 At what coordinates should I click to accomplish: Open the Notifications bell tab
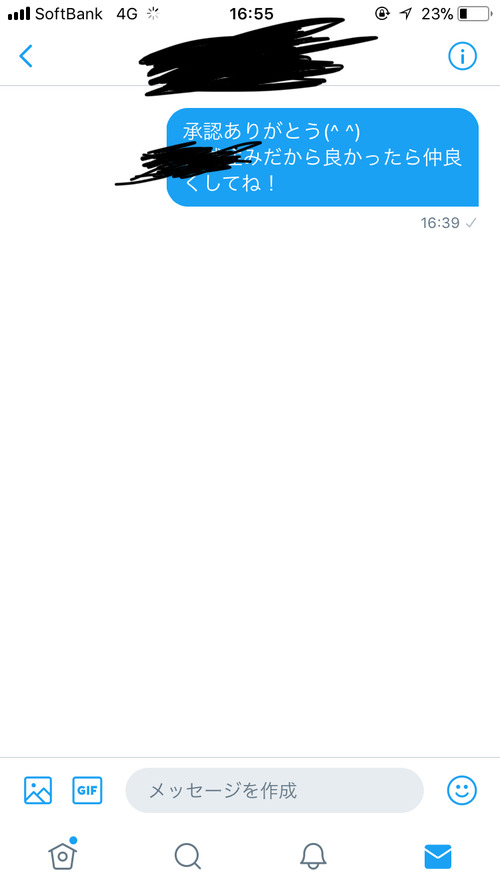pos(313,856)
